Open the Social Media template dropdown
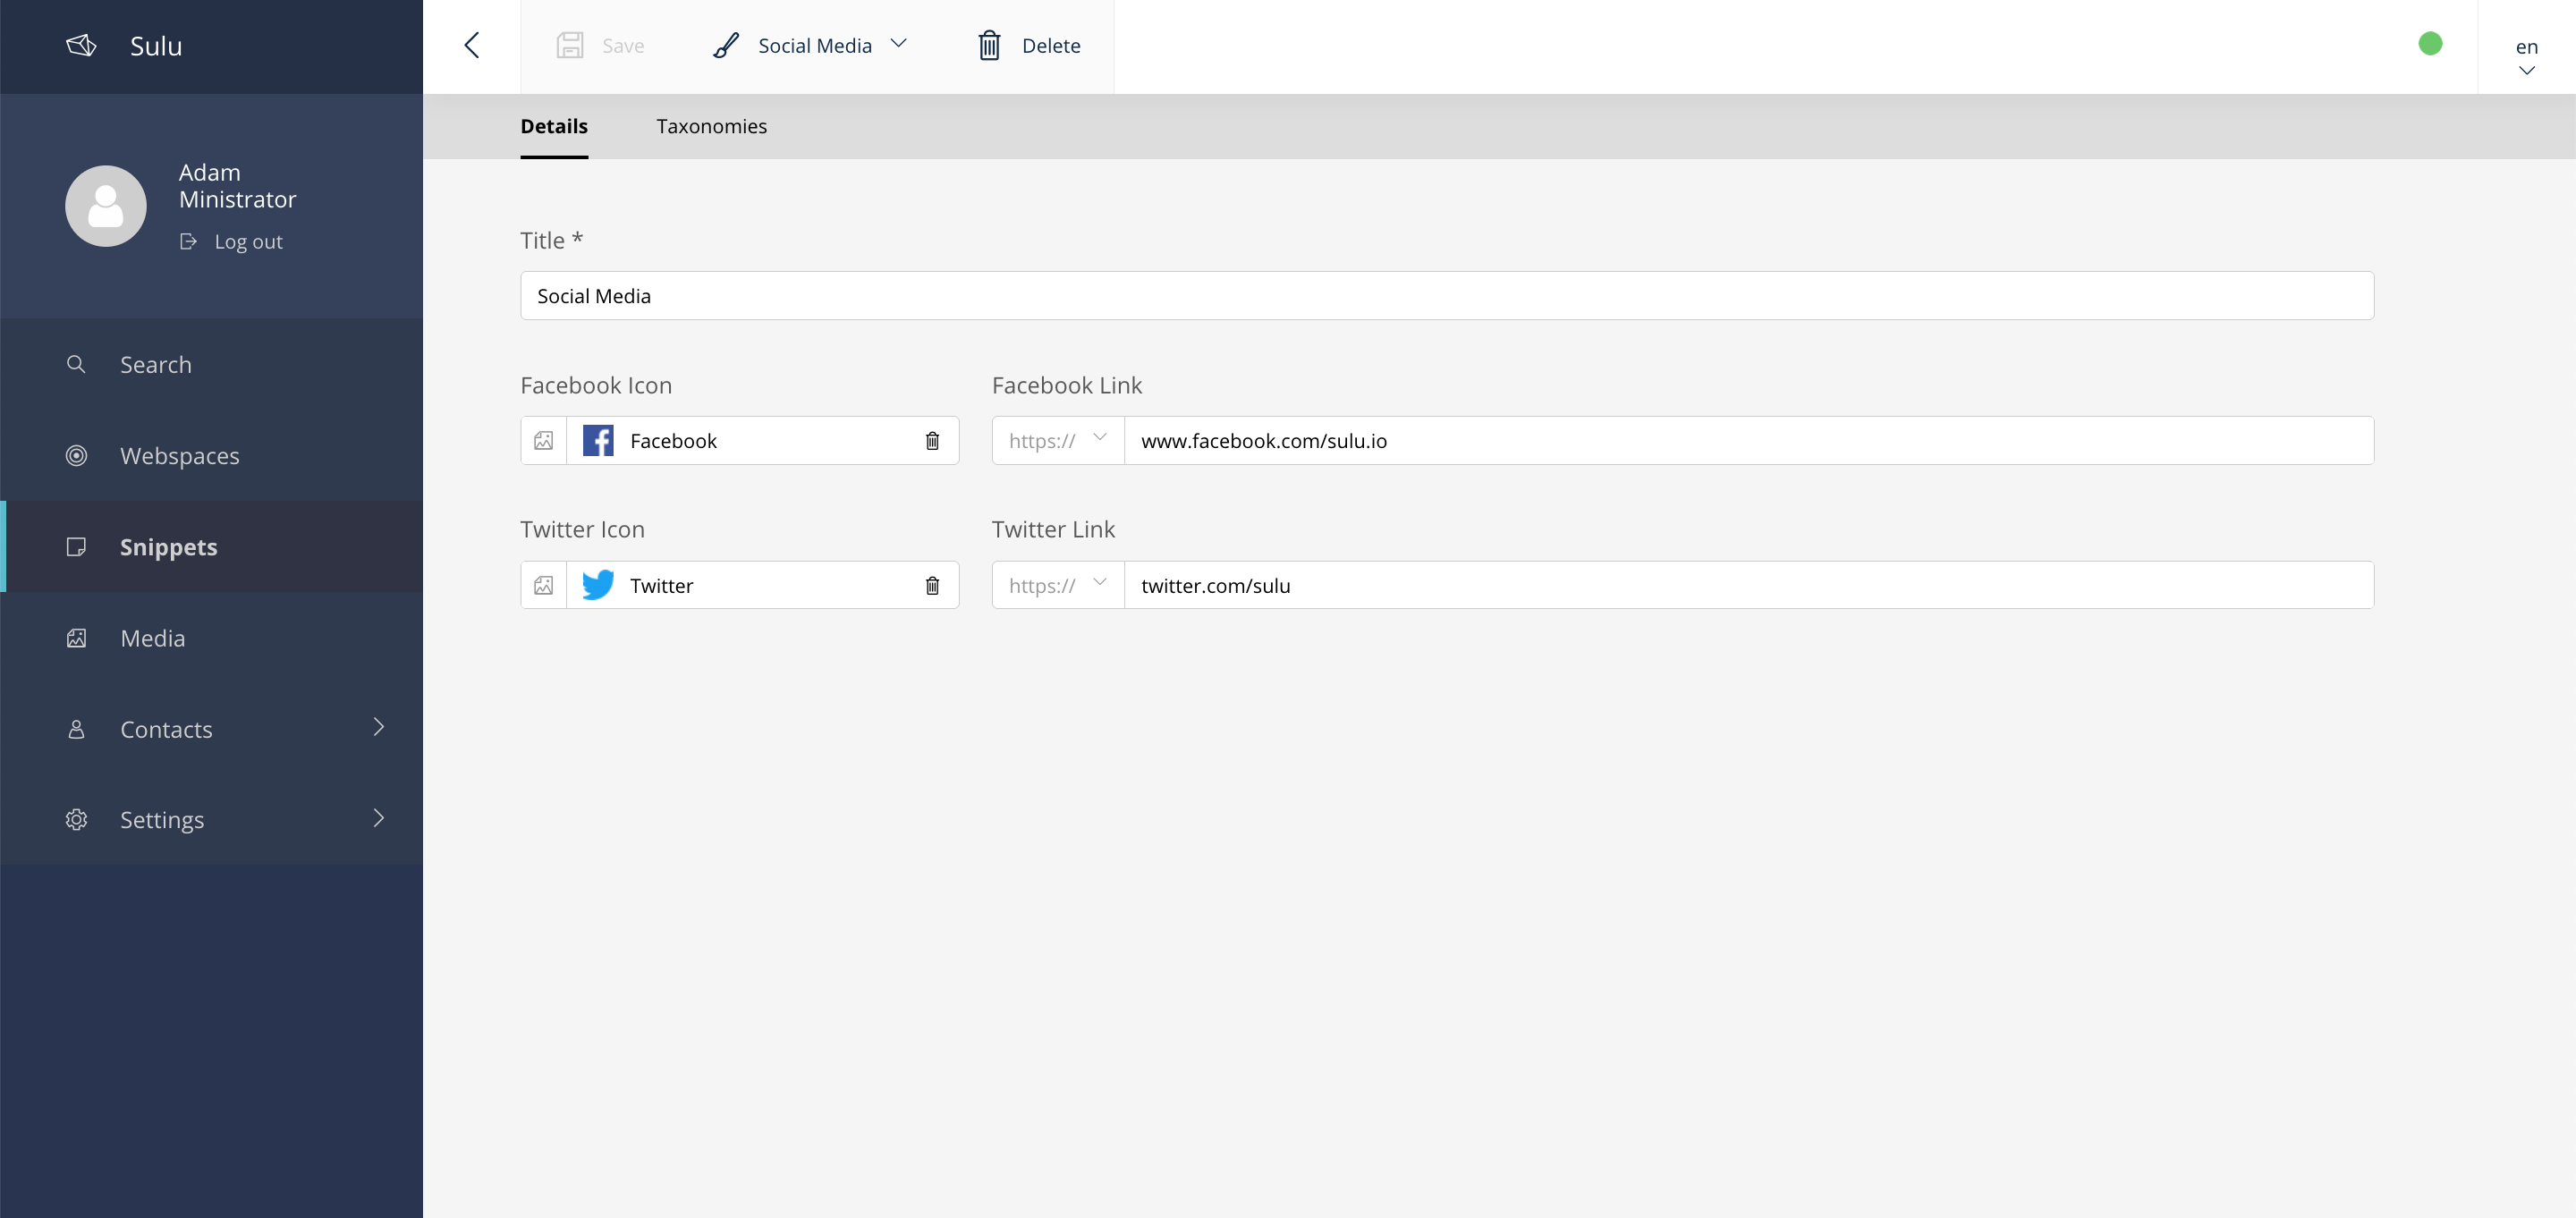Screen dimensions: 2576x1218 (x=810, y=46)
